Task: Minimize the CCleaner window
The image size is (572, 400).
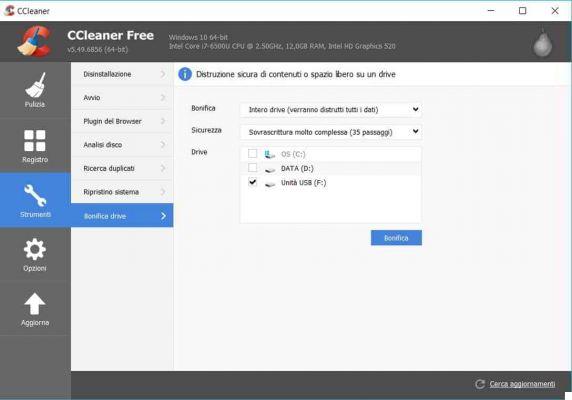Action: coord(491,11)
